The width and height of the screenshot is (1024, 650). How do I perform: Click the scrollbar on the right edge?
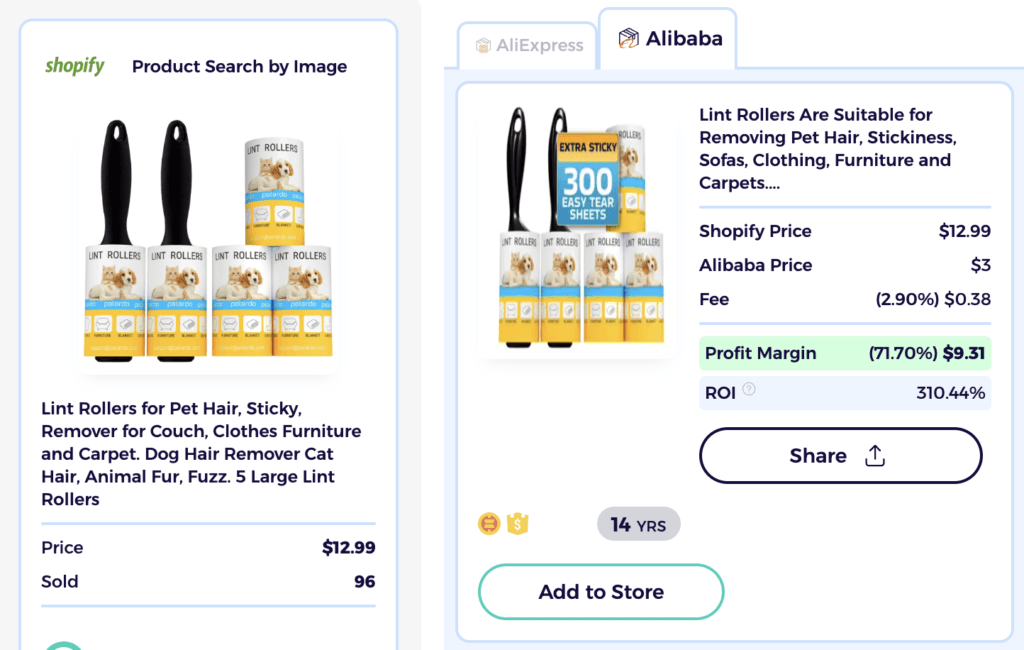point(1019,325)
